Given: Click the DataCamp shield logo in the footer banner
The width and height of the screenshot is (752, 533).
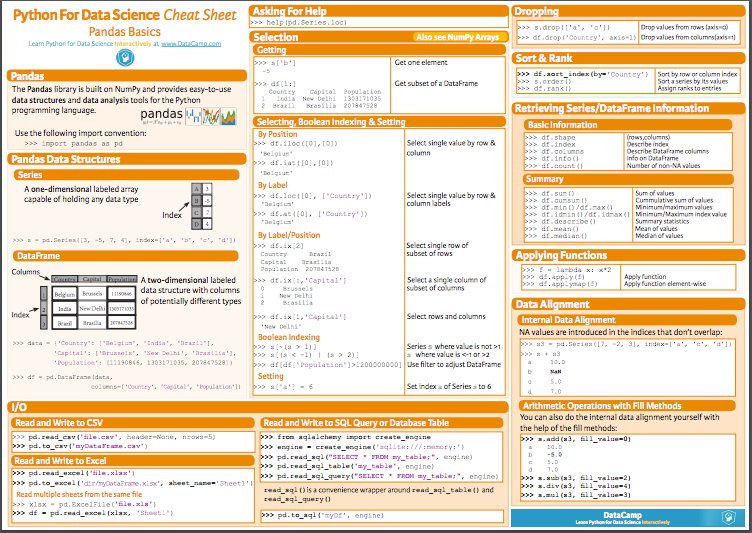Looking at the screenshot, I should [x=729, y=518].
